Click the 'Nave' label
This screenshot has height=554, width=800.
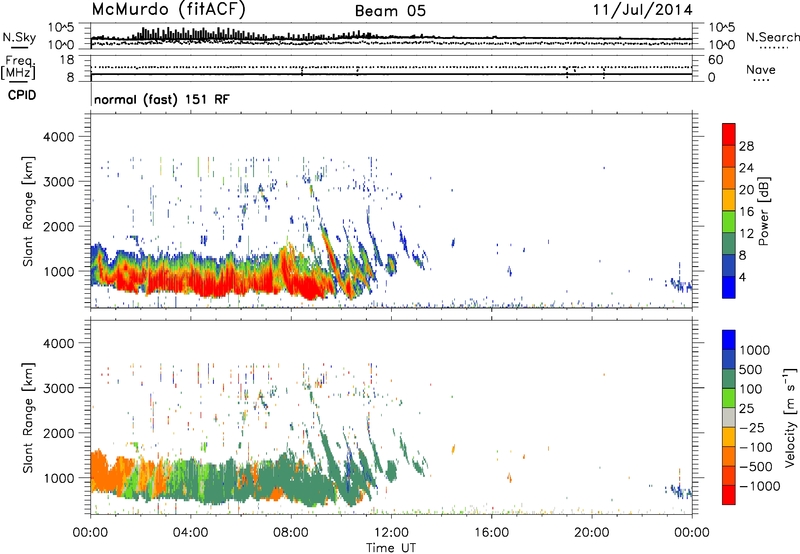tap(761, 70)
